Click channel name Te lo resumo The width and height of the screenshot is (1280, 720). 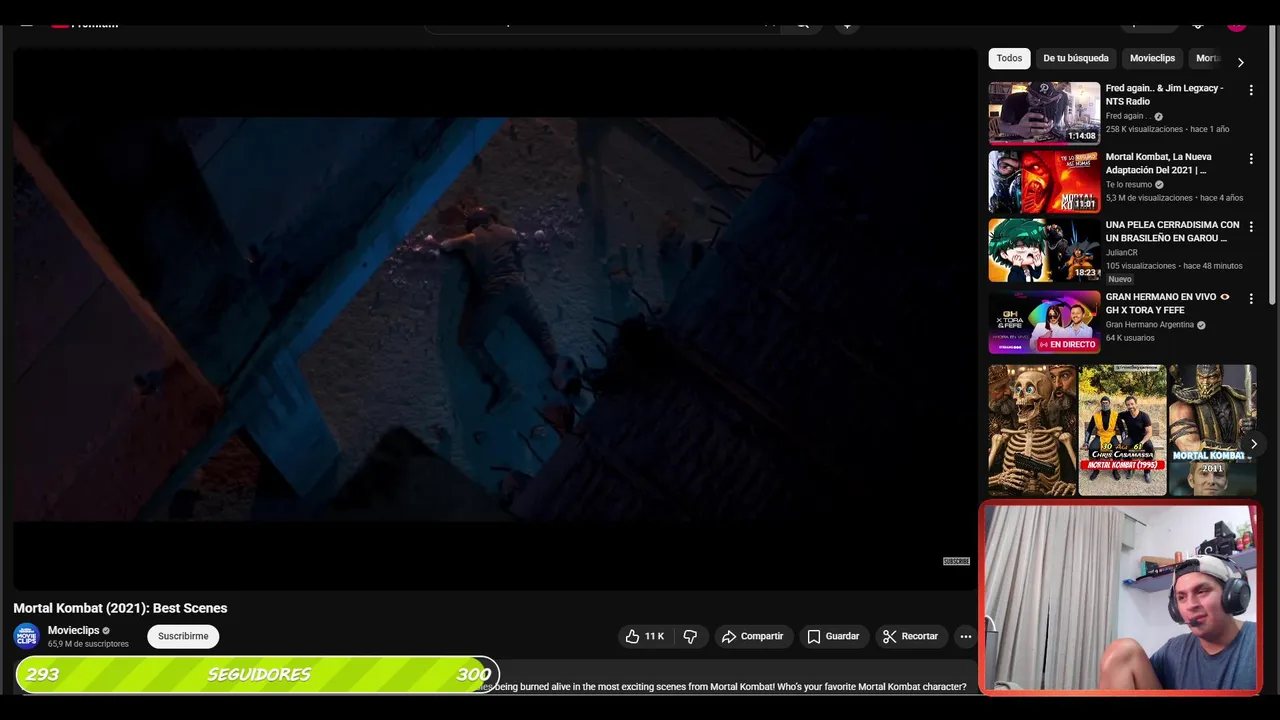[1129, 185]
